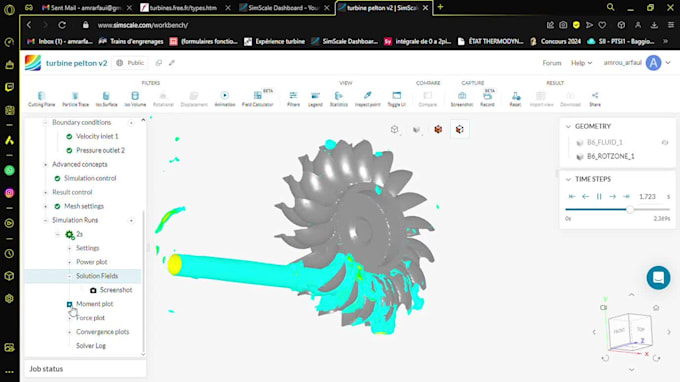This screenshot has height=382, width=680.
Task: Click the time steps slider handle
Action: [630, 210]
